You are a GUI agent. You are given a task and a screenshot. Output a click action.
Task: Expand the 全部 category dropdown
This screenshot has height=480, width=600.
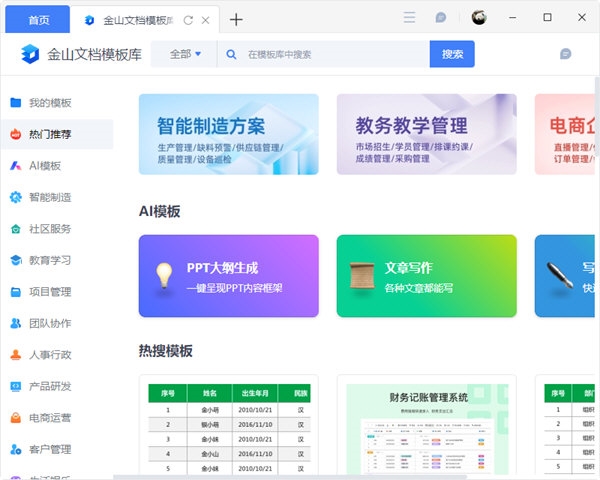tap(185, 54)
